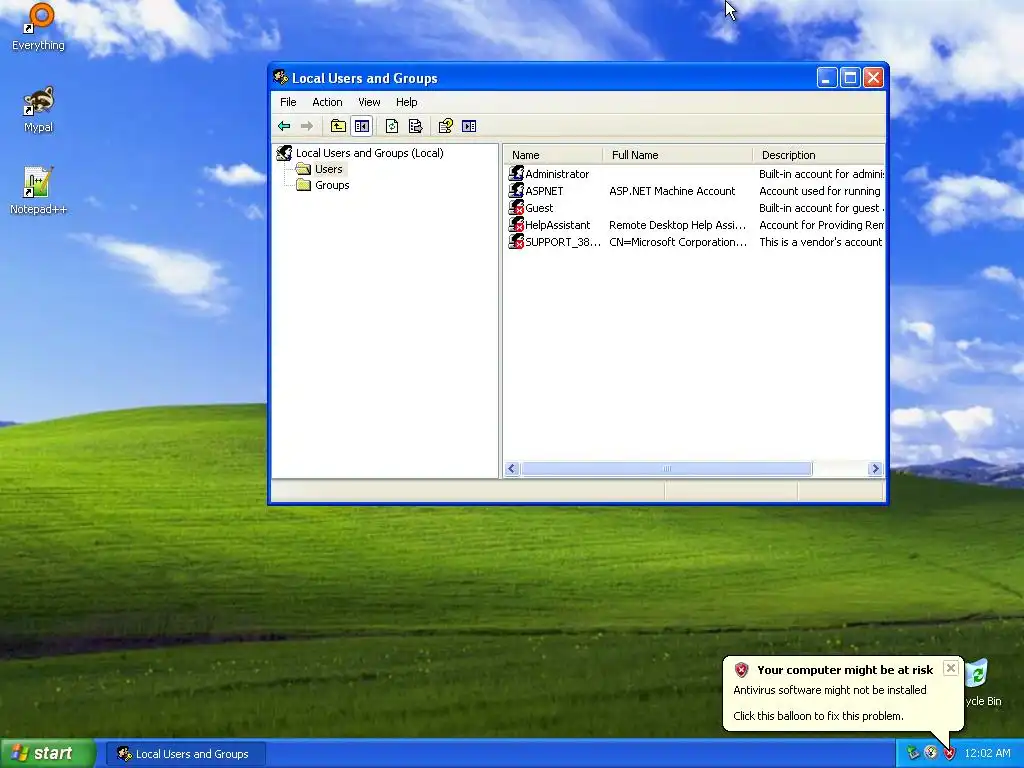1024x768 pixels.
Task: Select the SUPPORT_38... user row
Action: (x=696, y=242)
